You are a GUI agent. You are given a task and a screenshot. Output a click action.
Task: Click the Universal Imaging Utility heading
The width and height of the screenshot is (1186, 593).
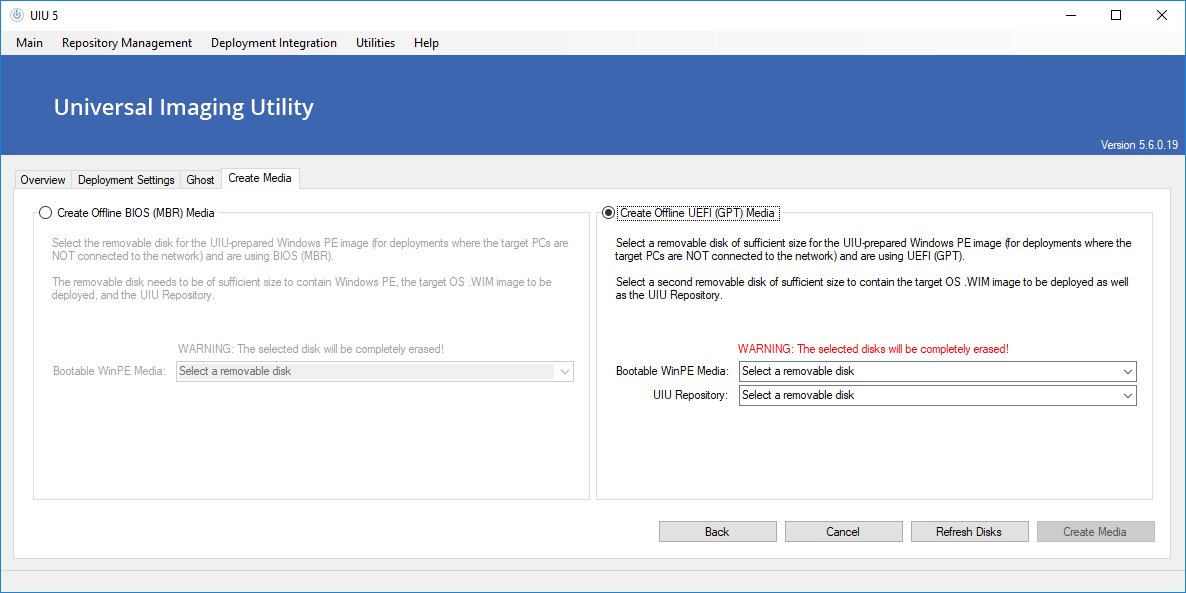pos(184,107)
